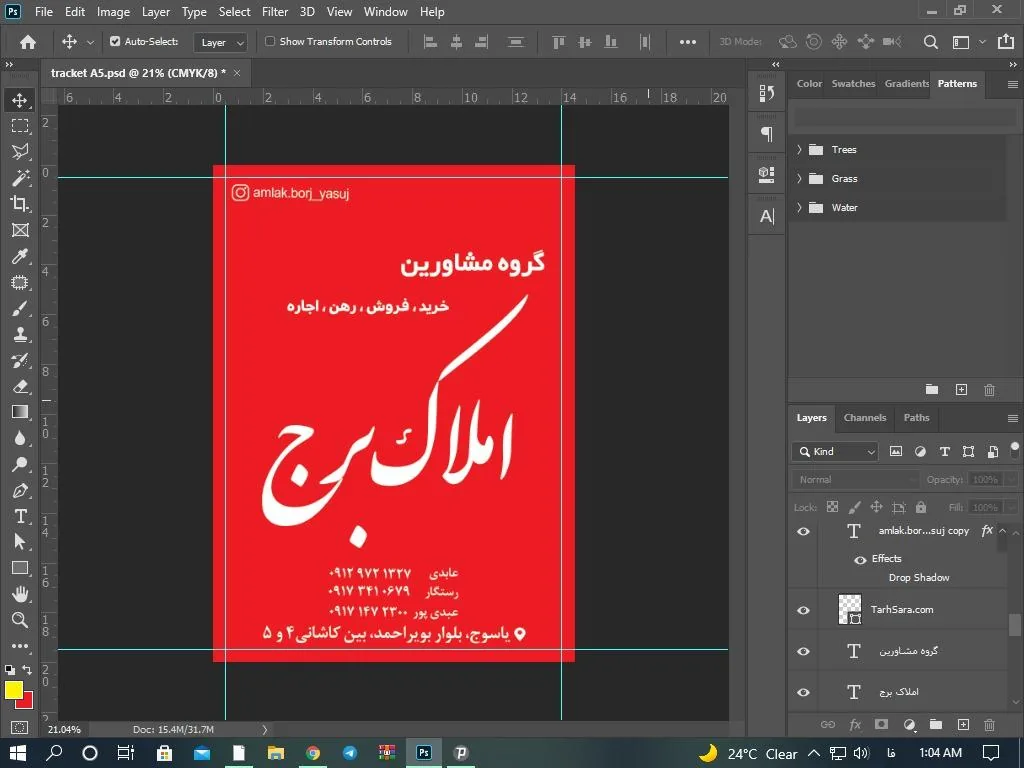The width and height of the screenshot is (1024, 768).
Task: Toggle the Auto-Select checkbox
Action: click(x=115, y=41)
